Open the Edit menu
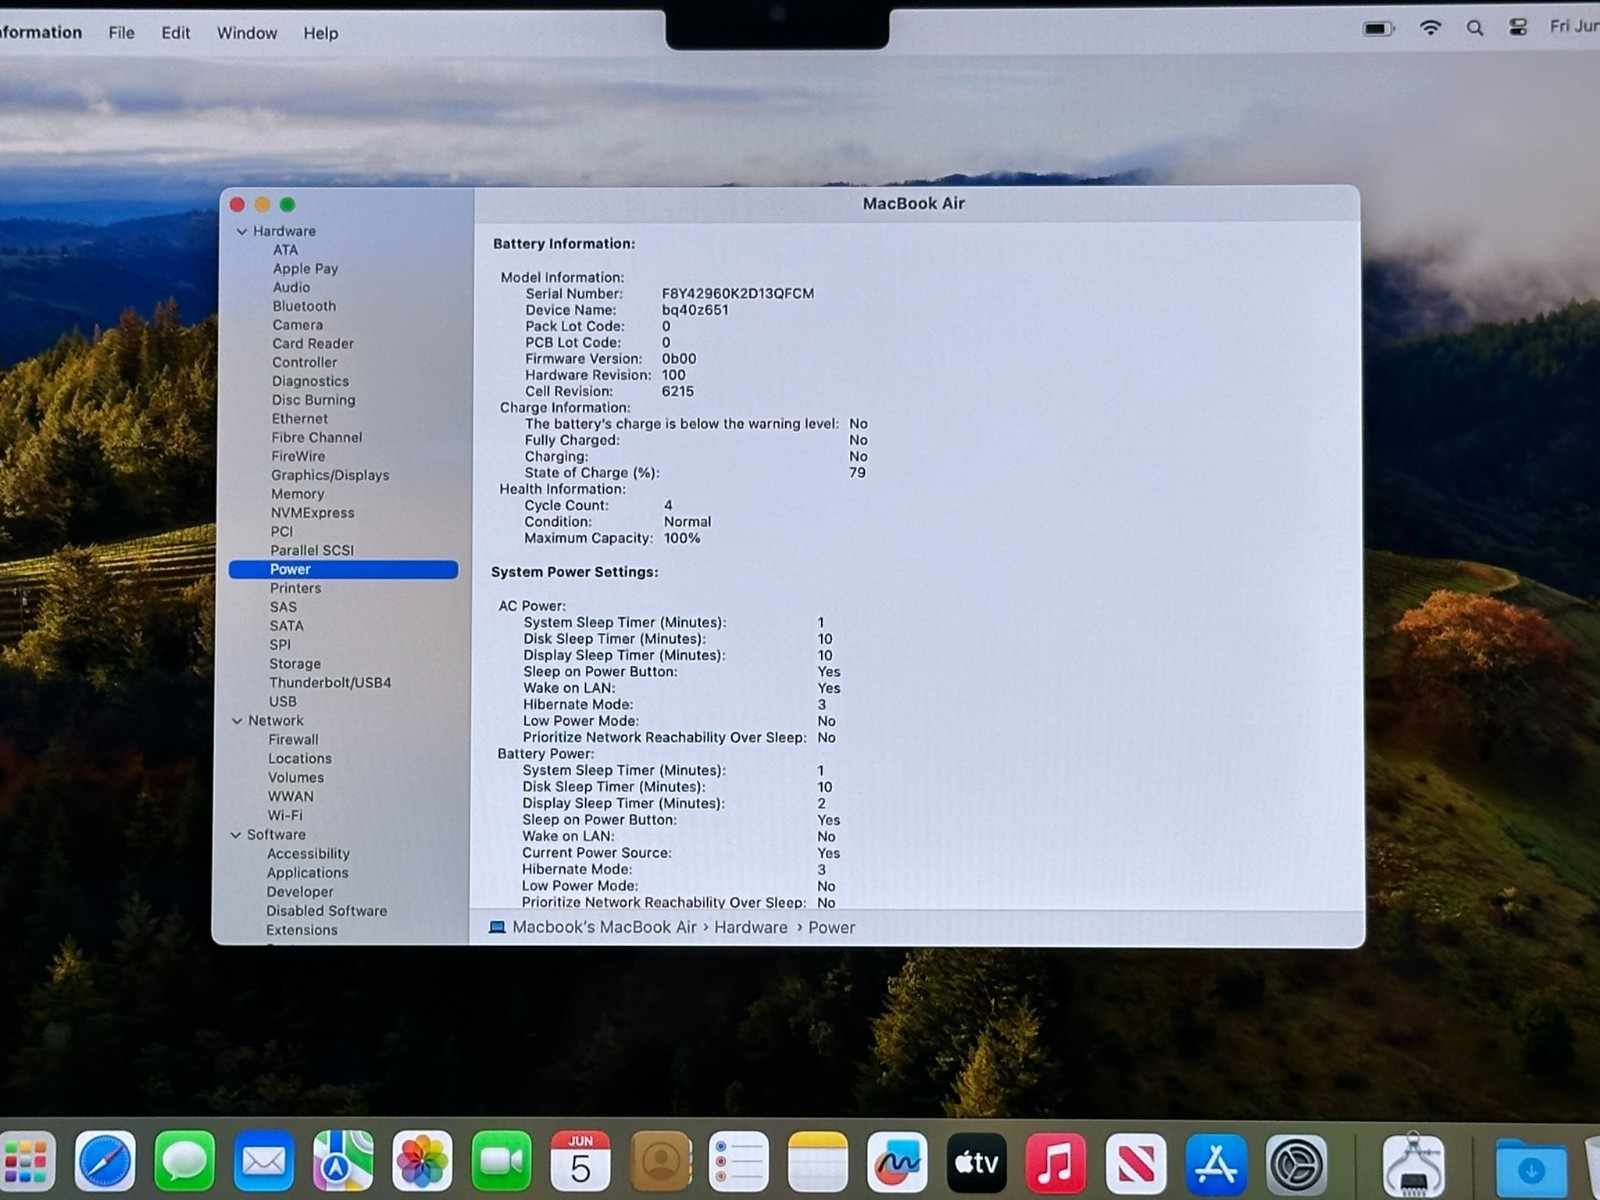Image resolution: width=1600 pixels, height=1200 pixels. point(176,33)
